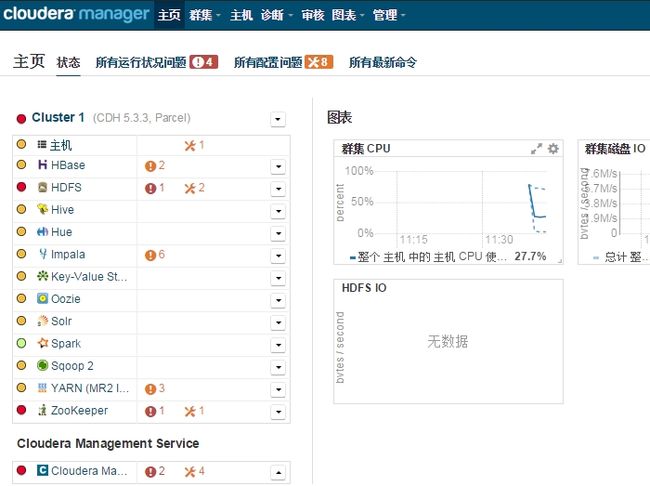Click the Impala service icon
The width and height of the screenshot is (650, 486).
coord(42,254)
